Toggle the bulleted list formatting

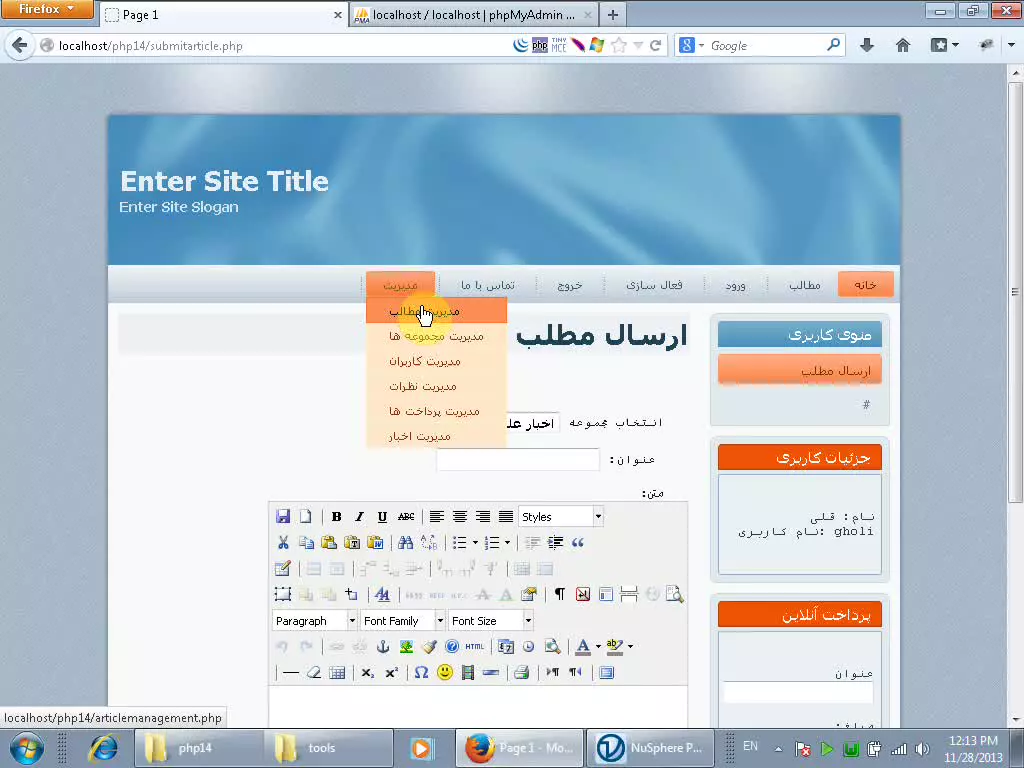(x=461, y=542)
